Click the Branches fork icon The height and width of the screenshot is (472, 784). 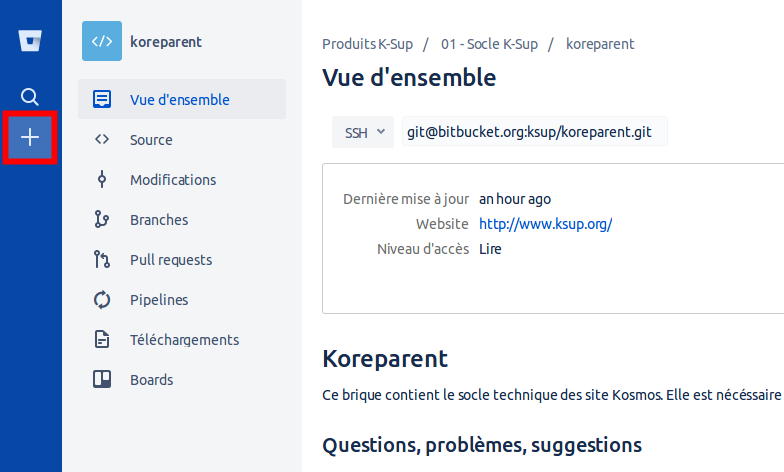click(x=102, y=219)
